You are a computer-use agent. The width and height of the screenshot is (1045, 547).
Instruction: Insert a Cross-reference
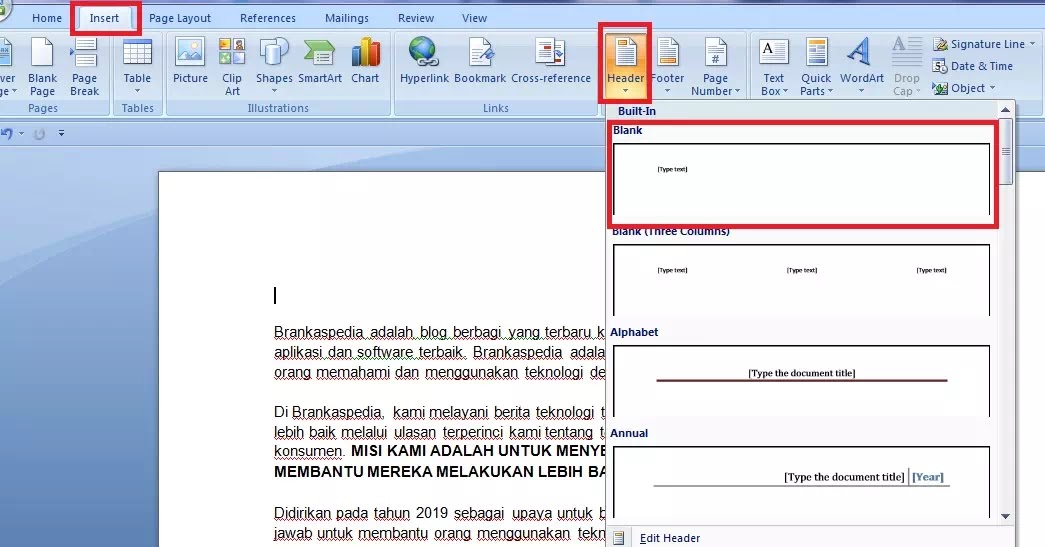click(550, 61)
